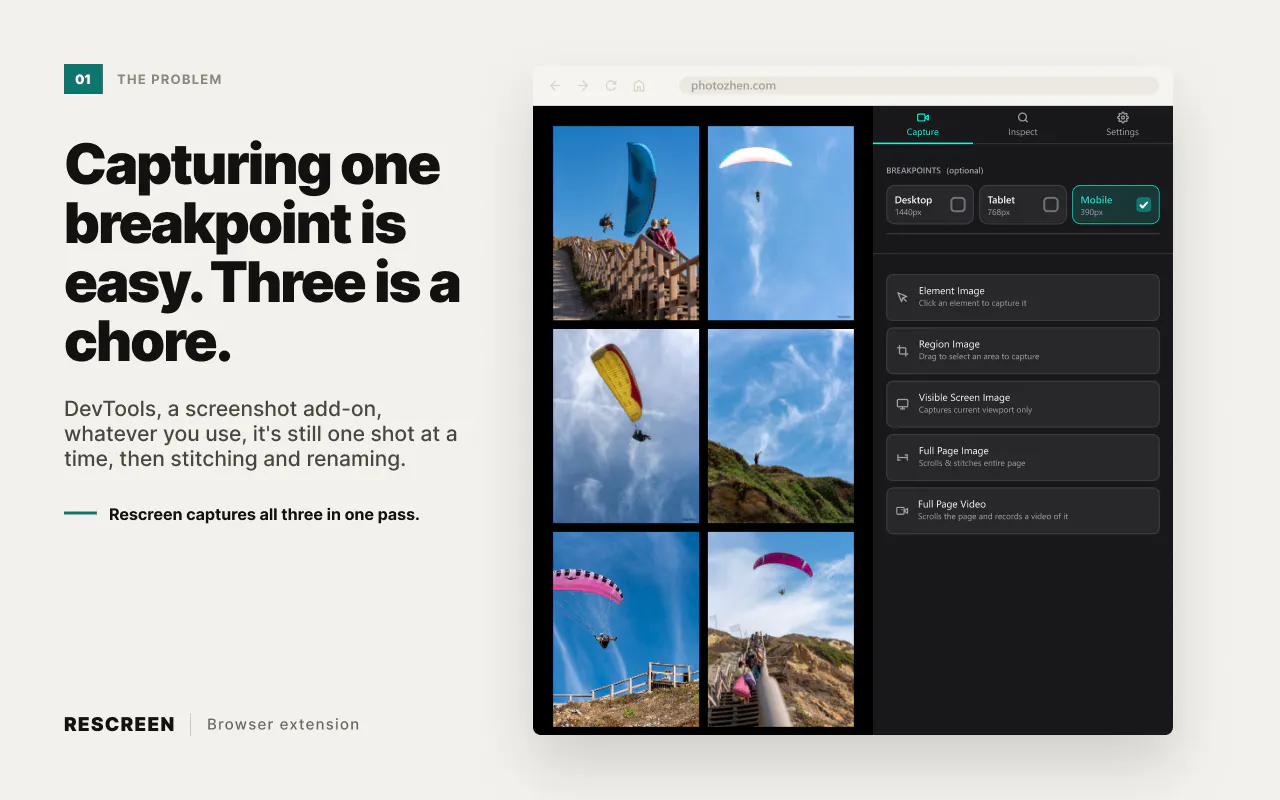The image size is (1280, 800).
Task: Open the magenta paraglider over hillside stairs photo
Action: tap(781, 629)
